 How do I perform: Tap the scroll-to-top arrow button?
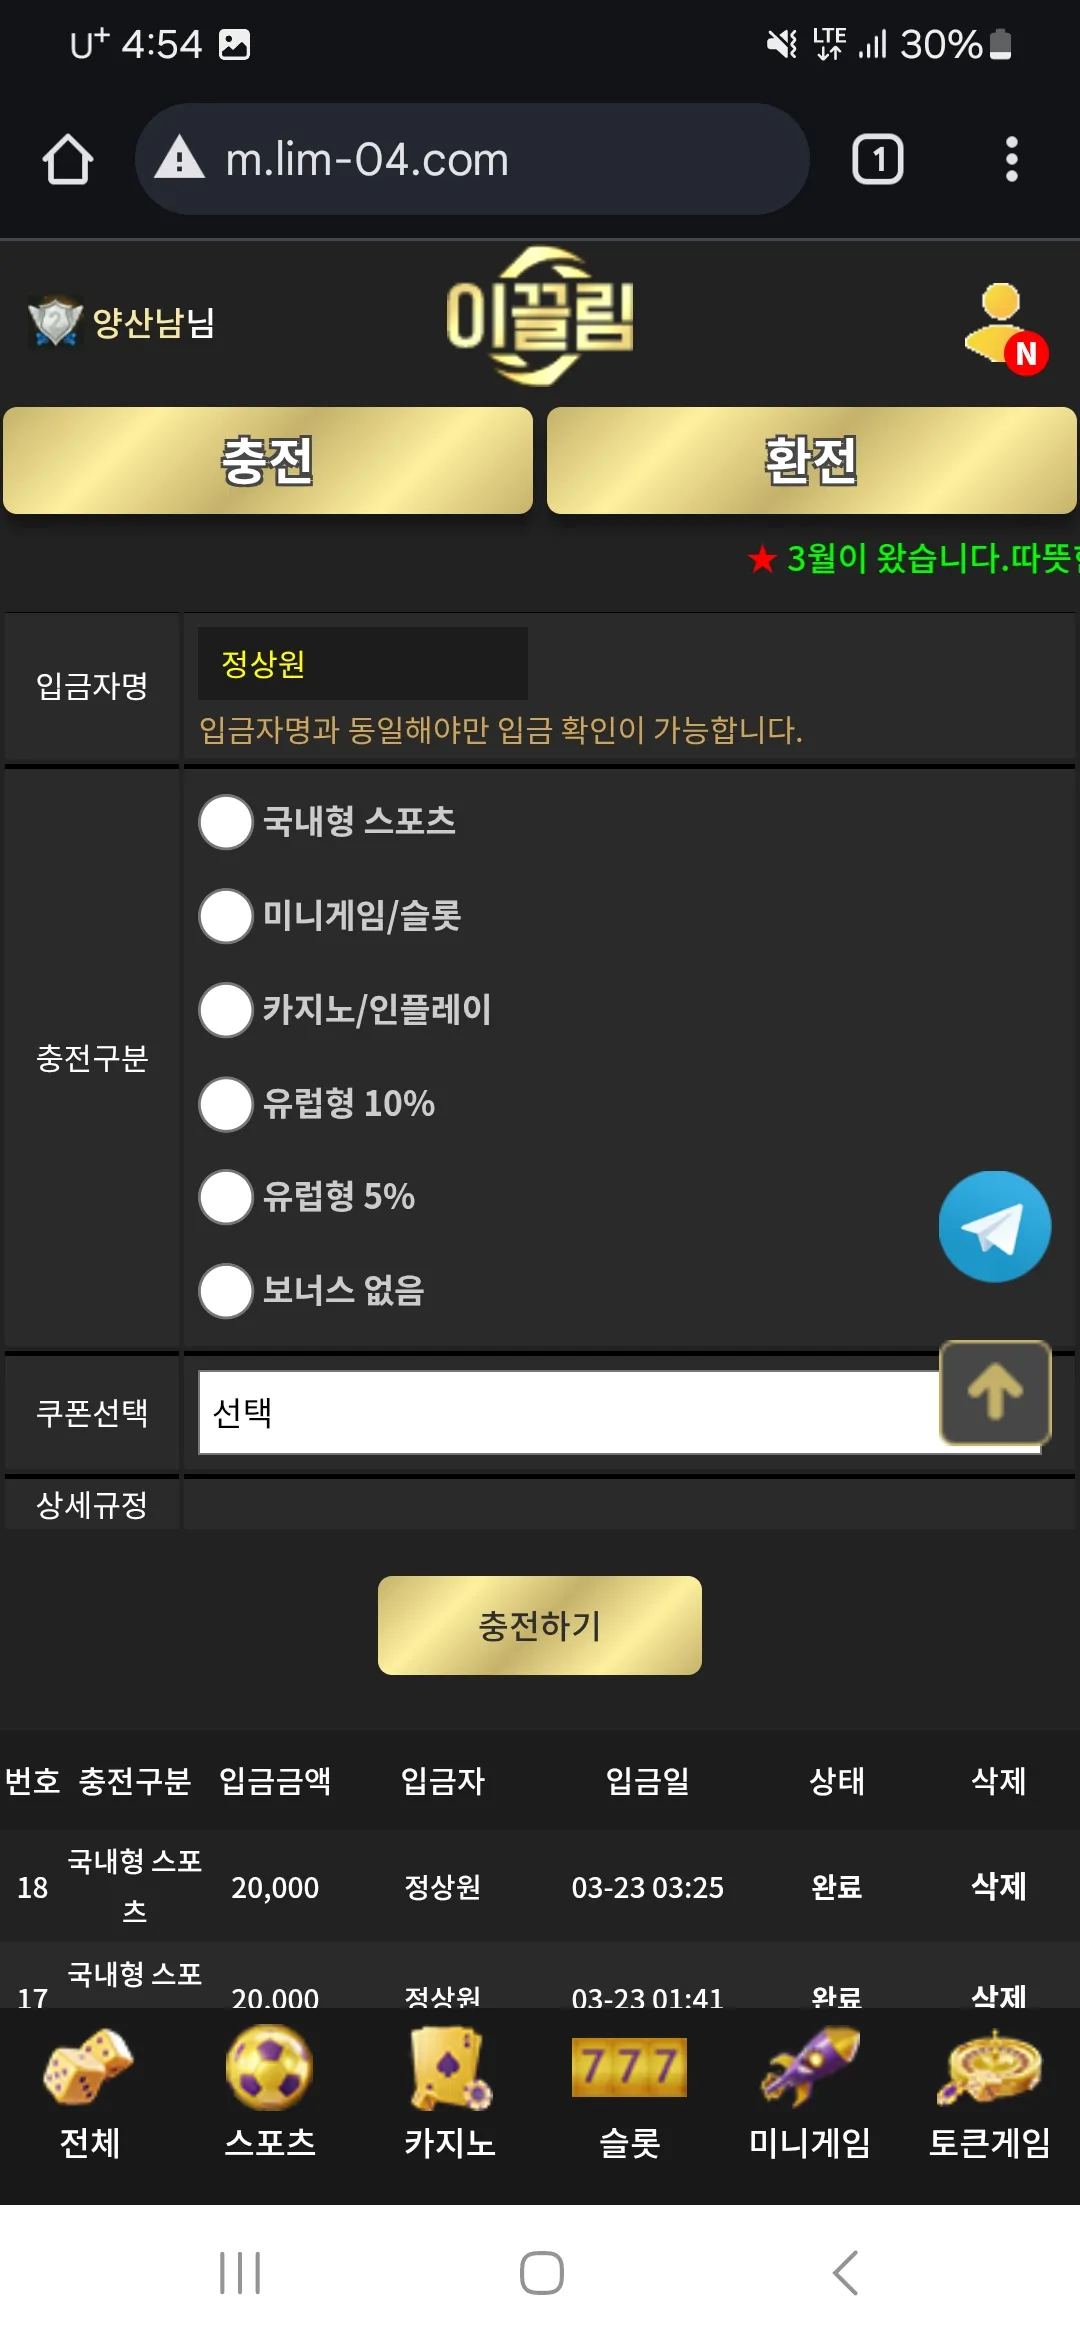click(x=995, y=1392)
